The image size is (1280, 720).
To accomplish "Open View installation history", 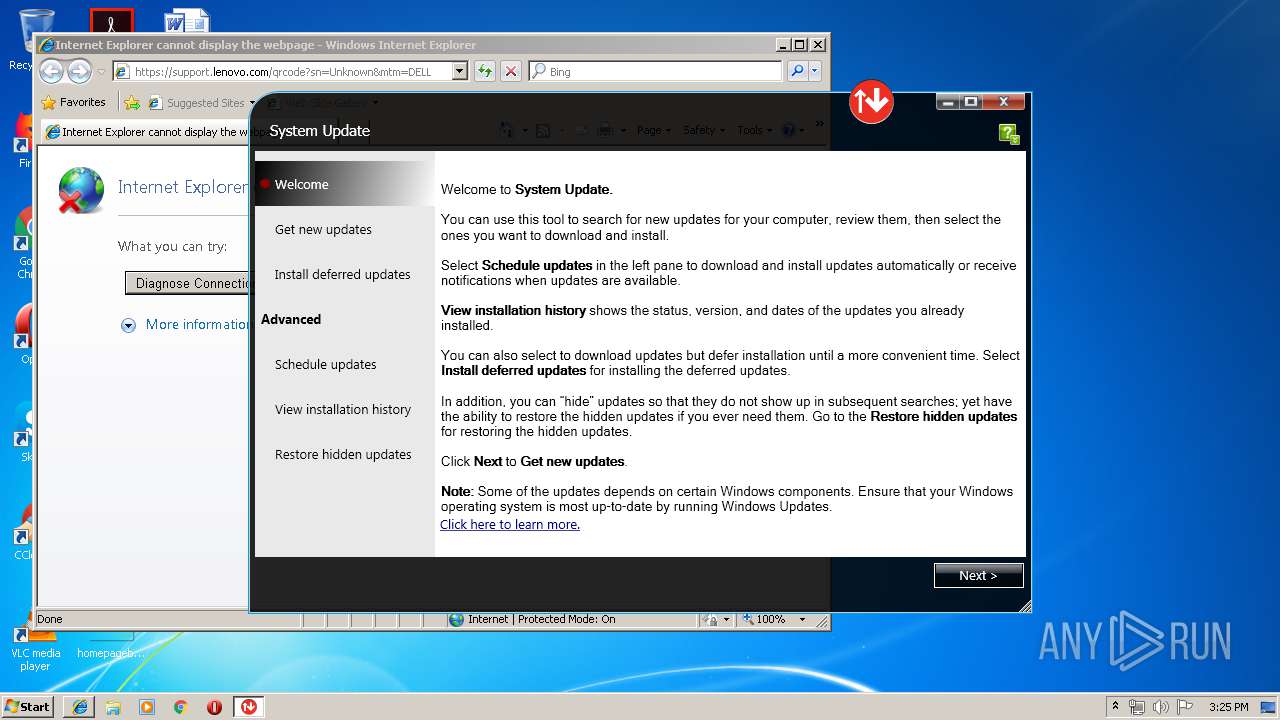I will [345, 409].
